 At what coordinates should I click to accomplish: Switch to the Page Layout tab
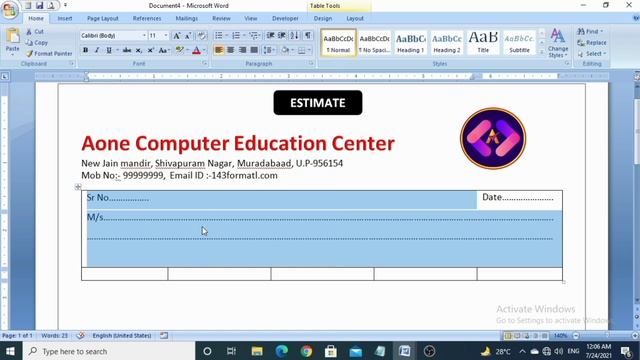(102, 18)
